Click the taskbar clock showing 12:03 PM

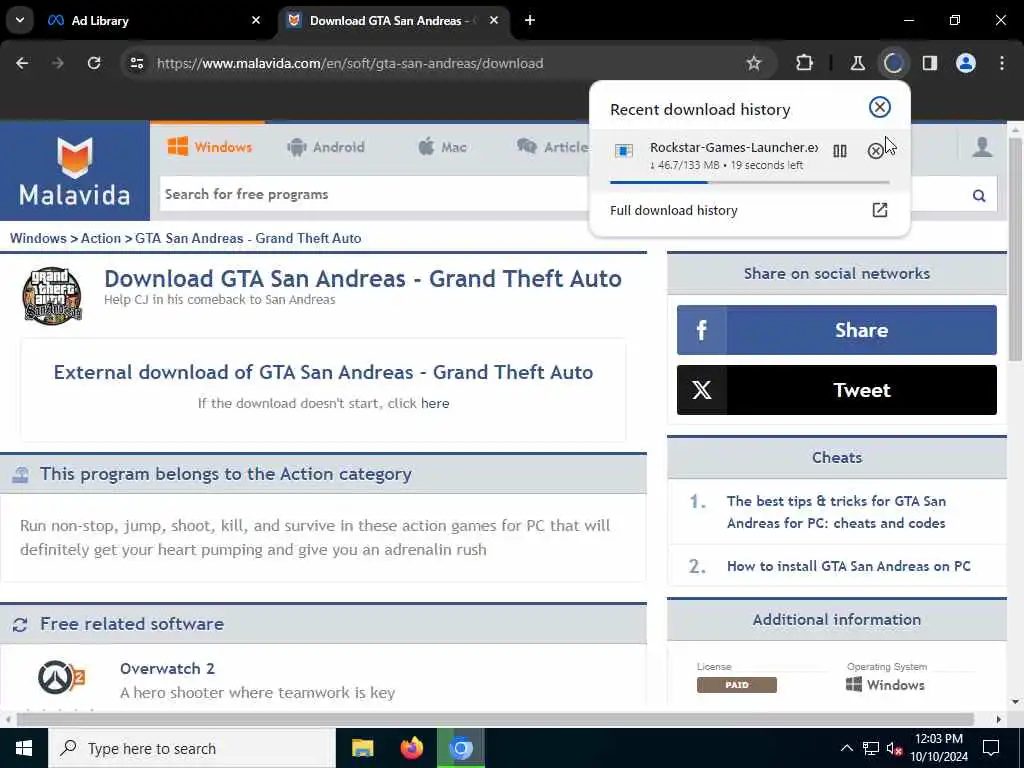point(939,748)
